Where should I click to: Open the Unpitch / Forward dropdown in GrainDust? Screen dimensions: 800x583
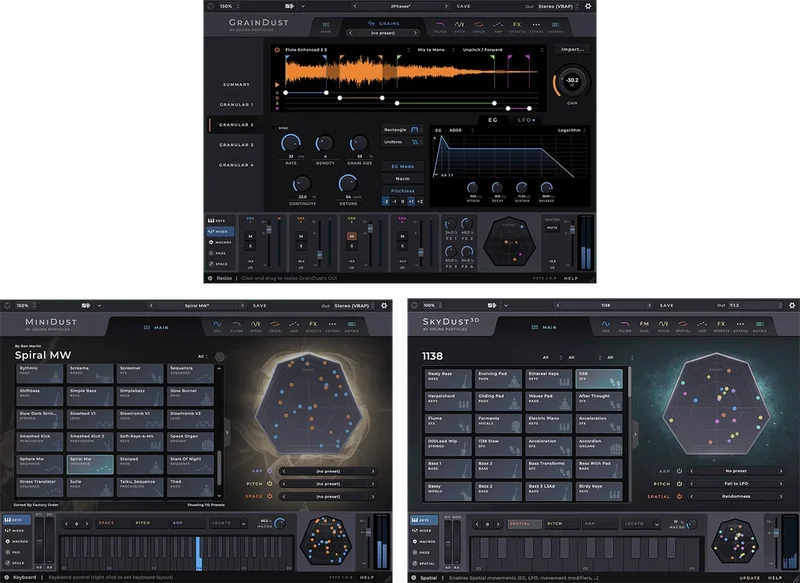[502, 49]
